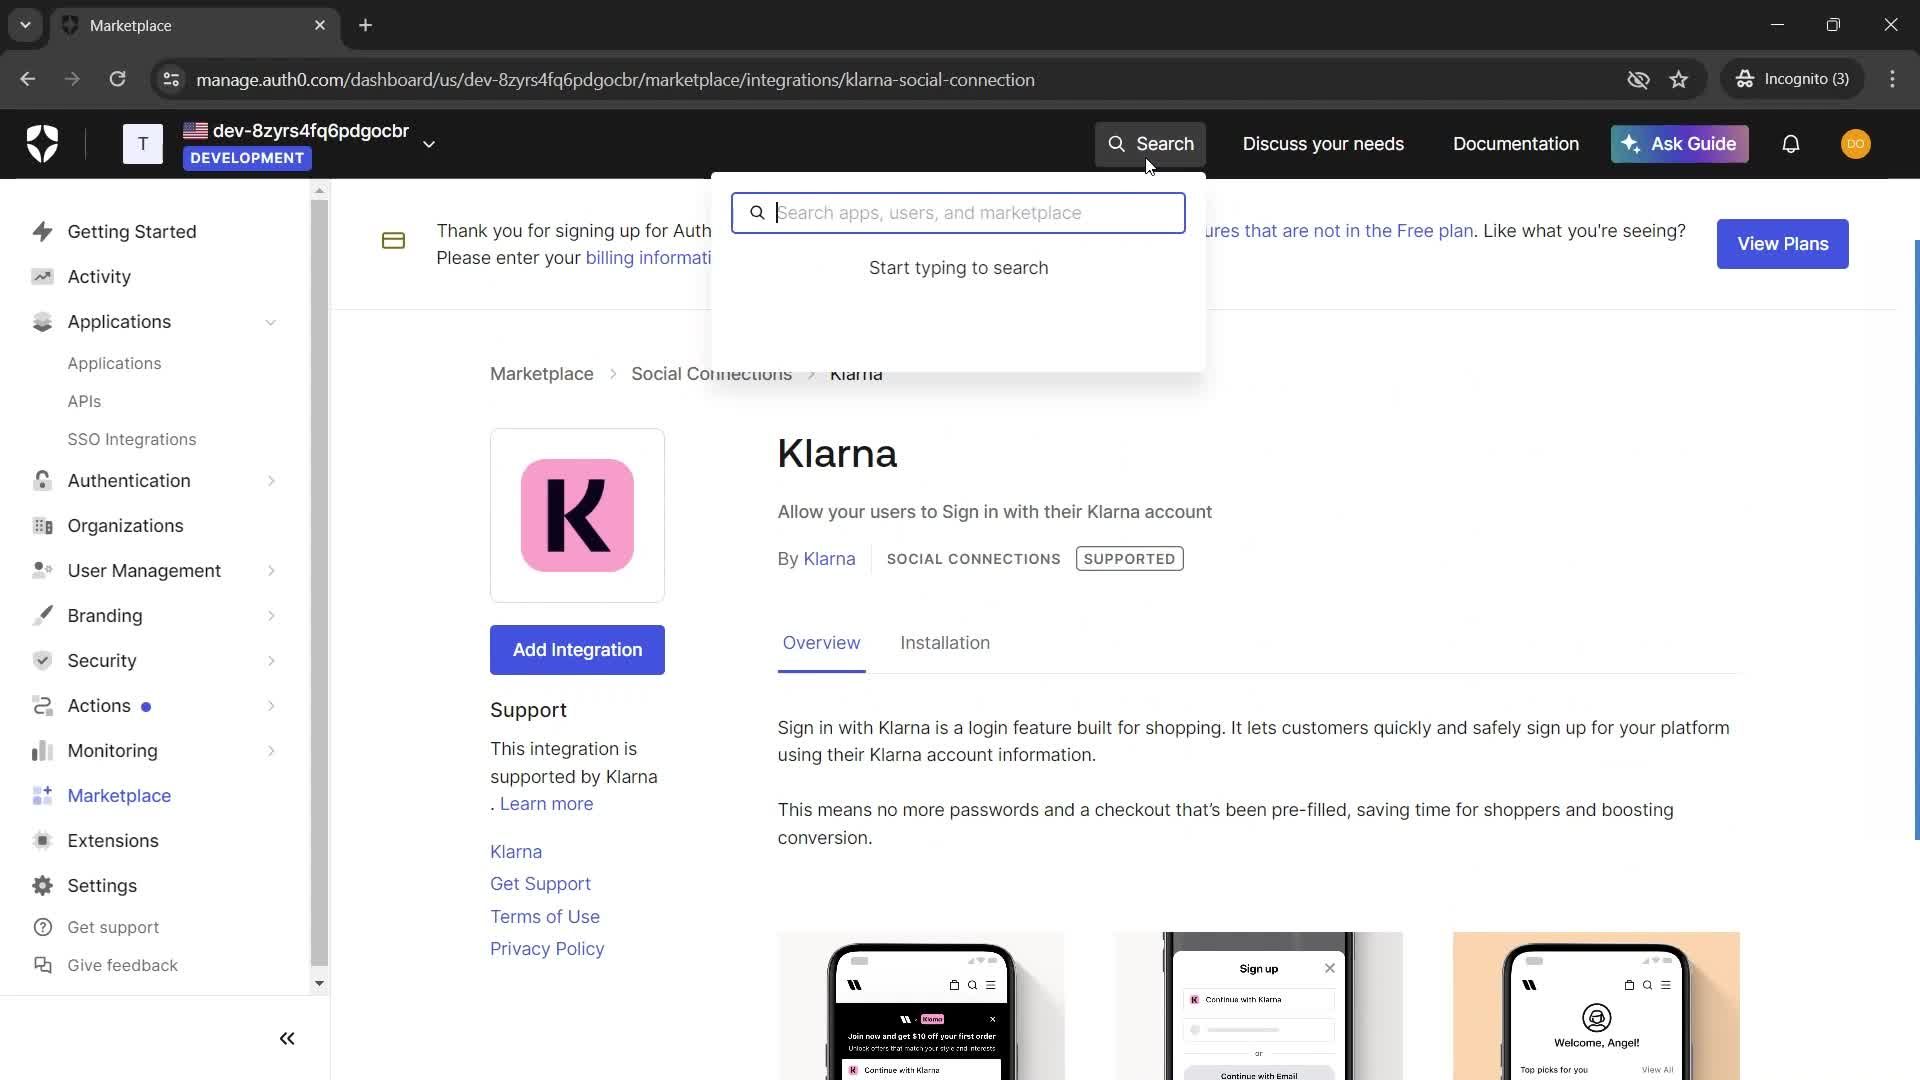Select the Overview tab
This screenshot has width=1920, height=1080.
pyautogui.click(x=821, y=643)
